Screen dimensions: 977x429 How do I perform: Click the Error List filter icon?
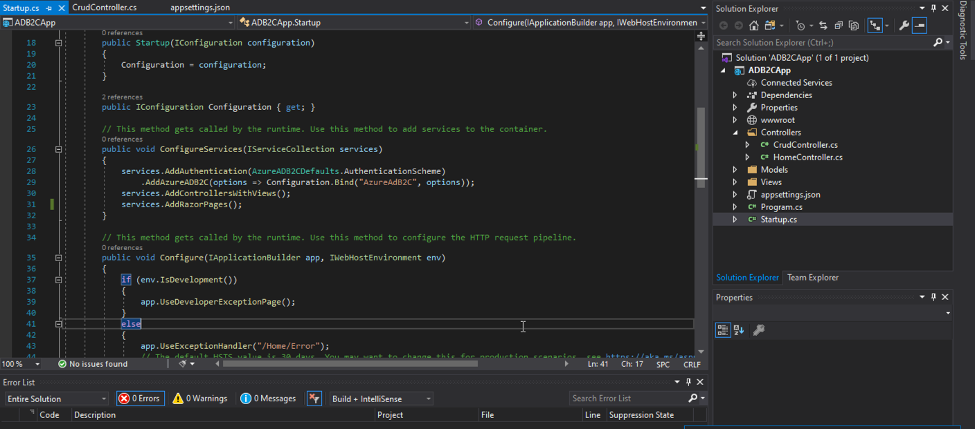(x=313, y=398)
